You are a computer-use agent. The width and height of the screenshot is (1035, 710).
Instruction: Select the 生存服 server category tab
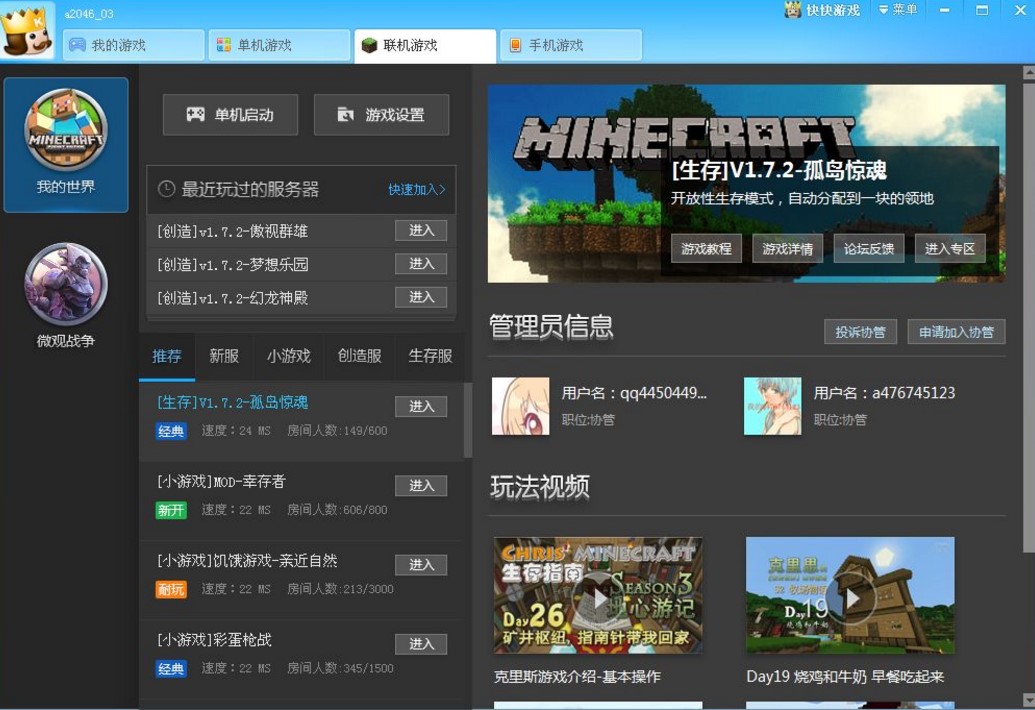(430, 356)
